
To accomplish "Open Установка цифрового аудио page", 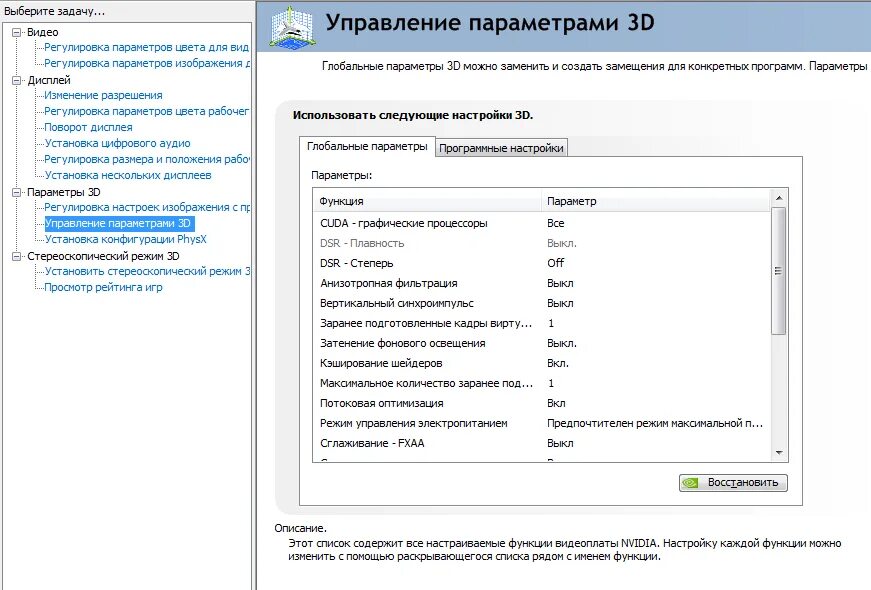I will [x=117, y=143].
